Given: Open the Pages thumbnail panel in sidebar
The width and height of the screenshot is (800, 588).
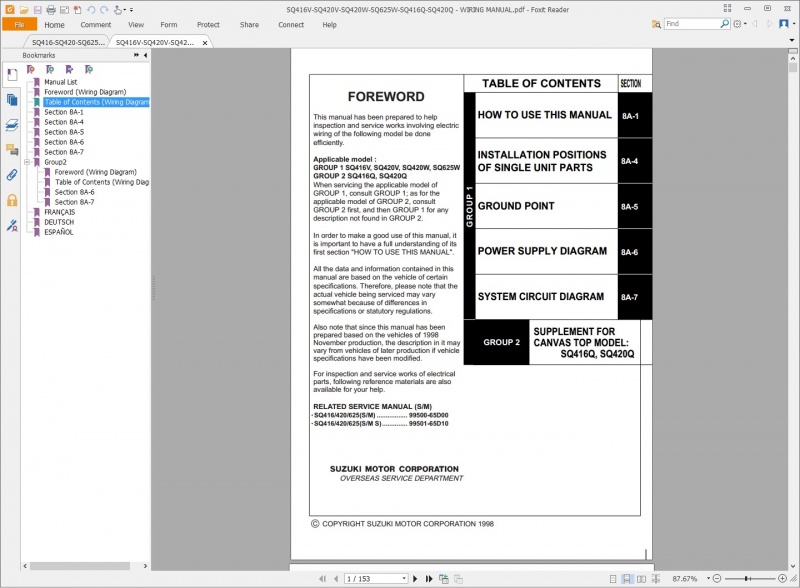Looking at the screenshot, I should click(12, 100).
